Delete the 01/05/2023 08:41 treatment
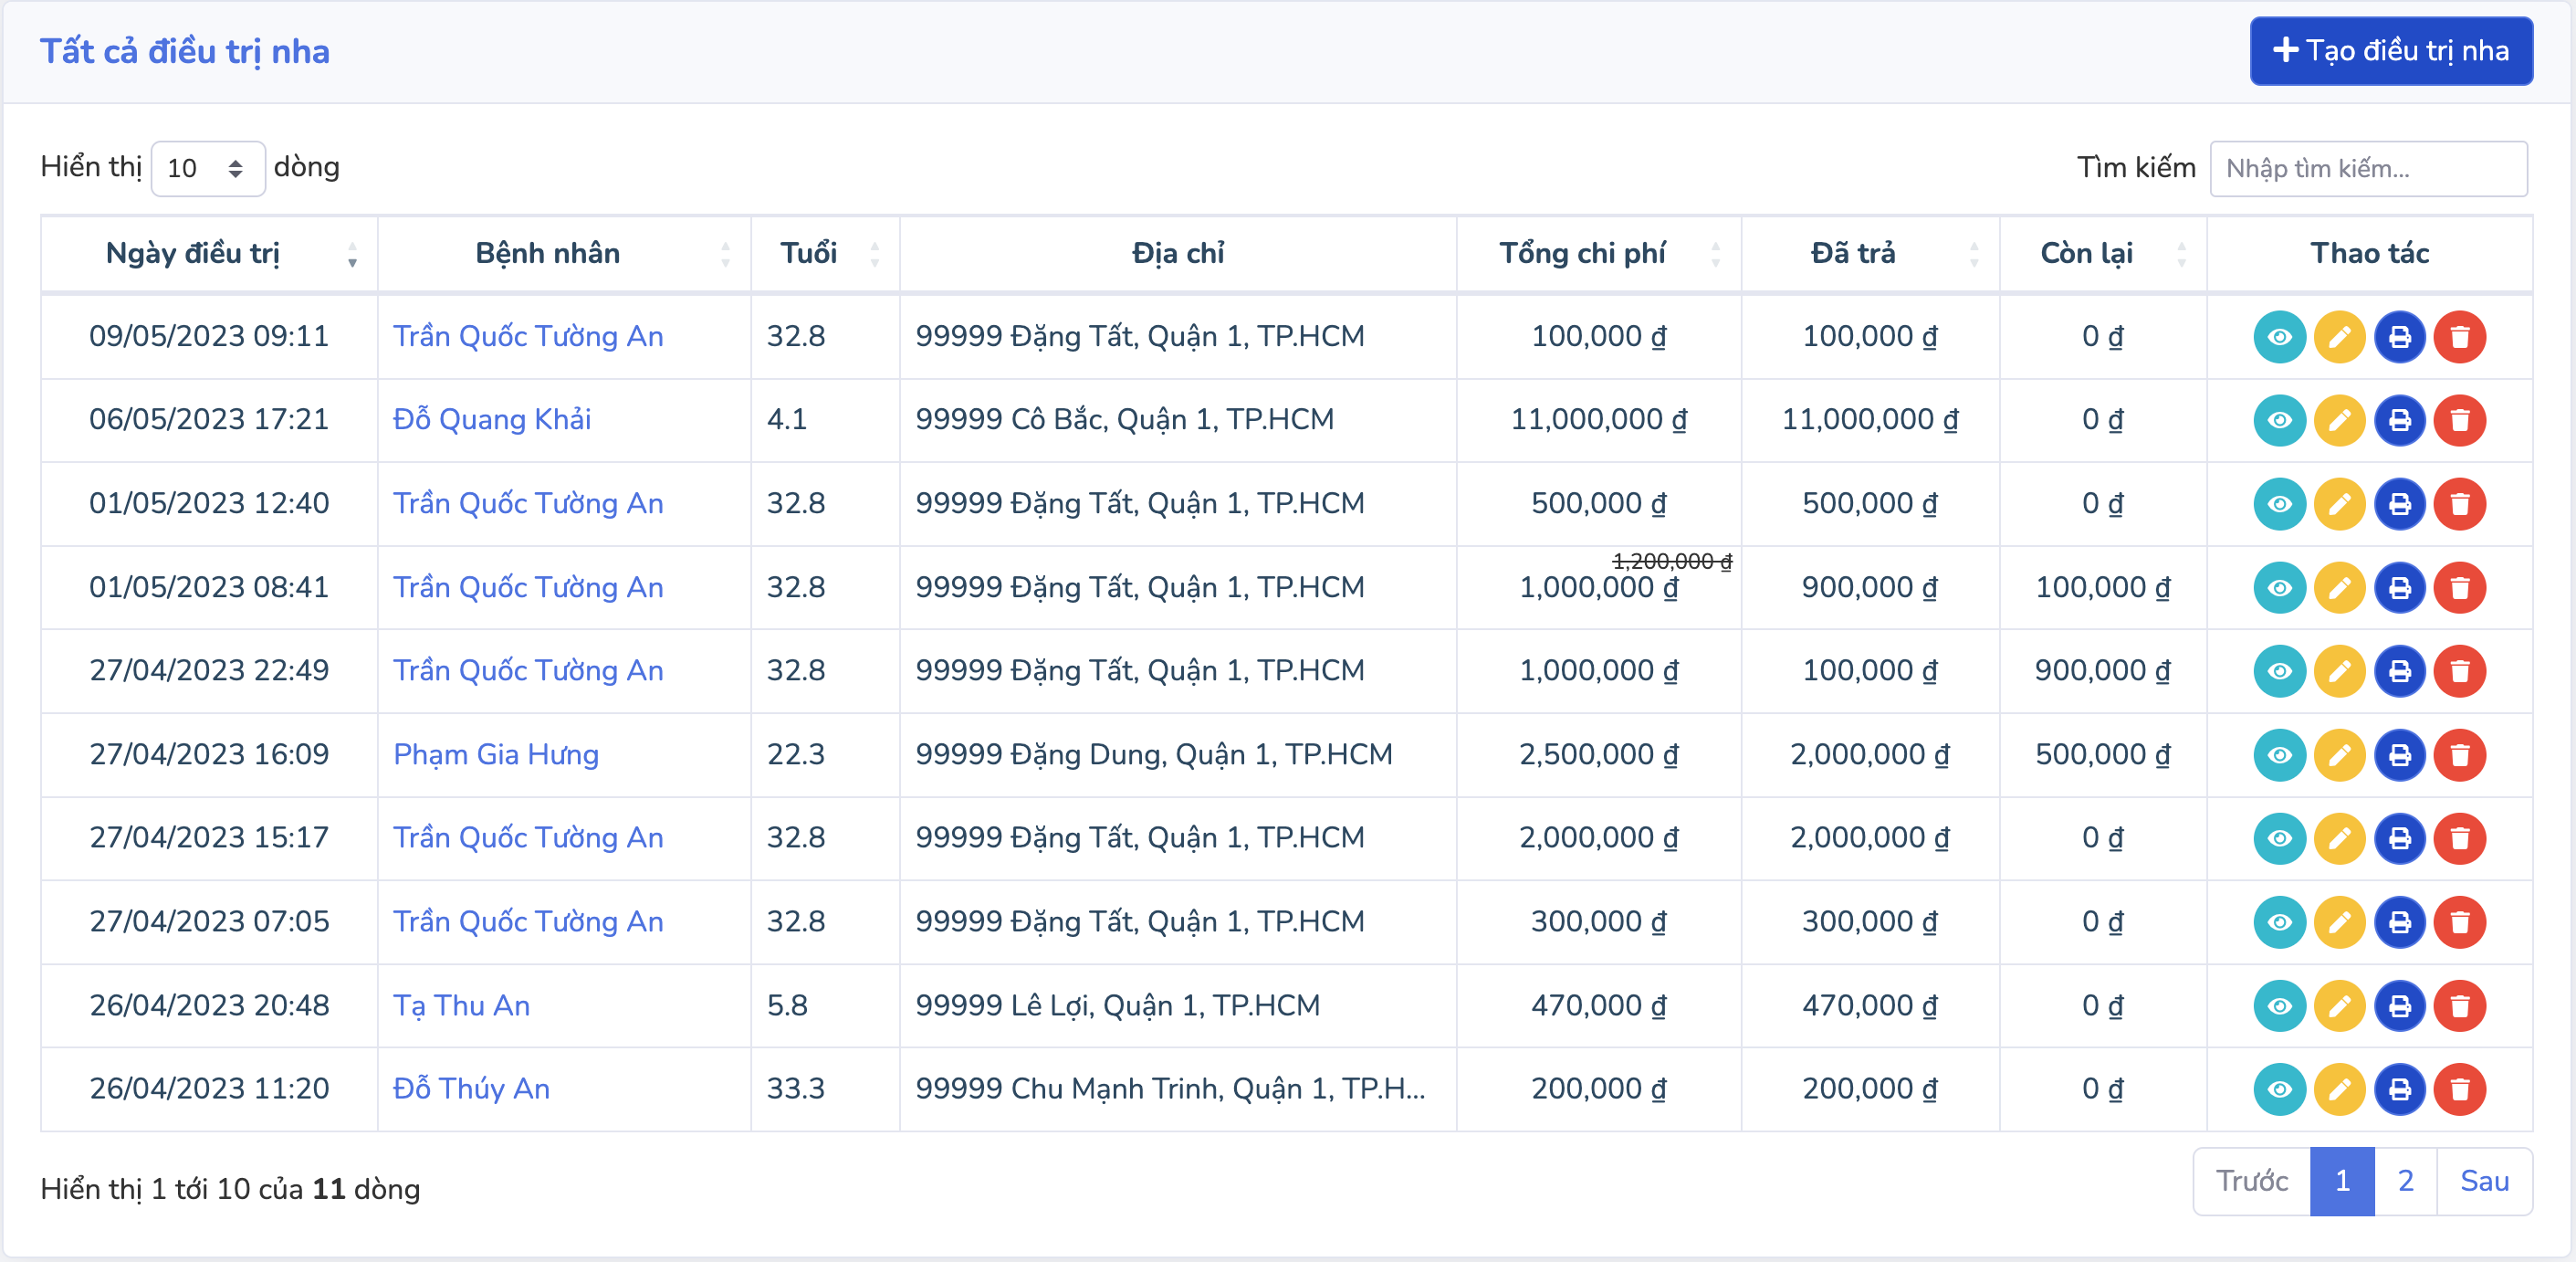 [x=2459, y=588]
